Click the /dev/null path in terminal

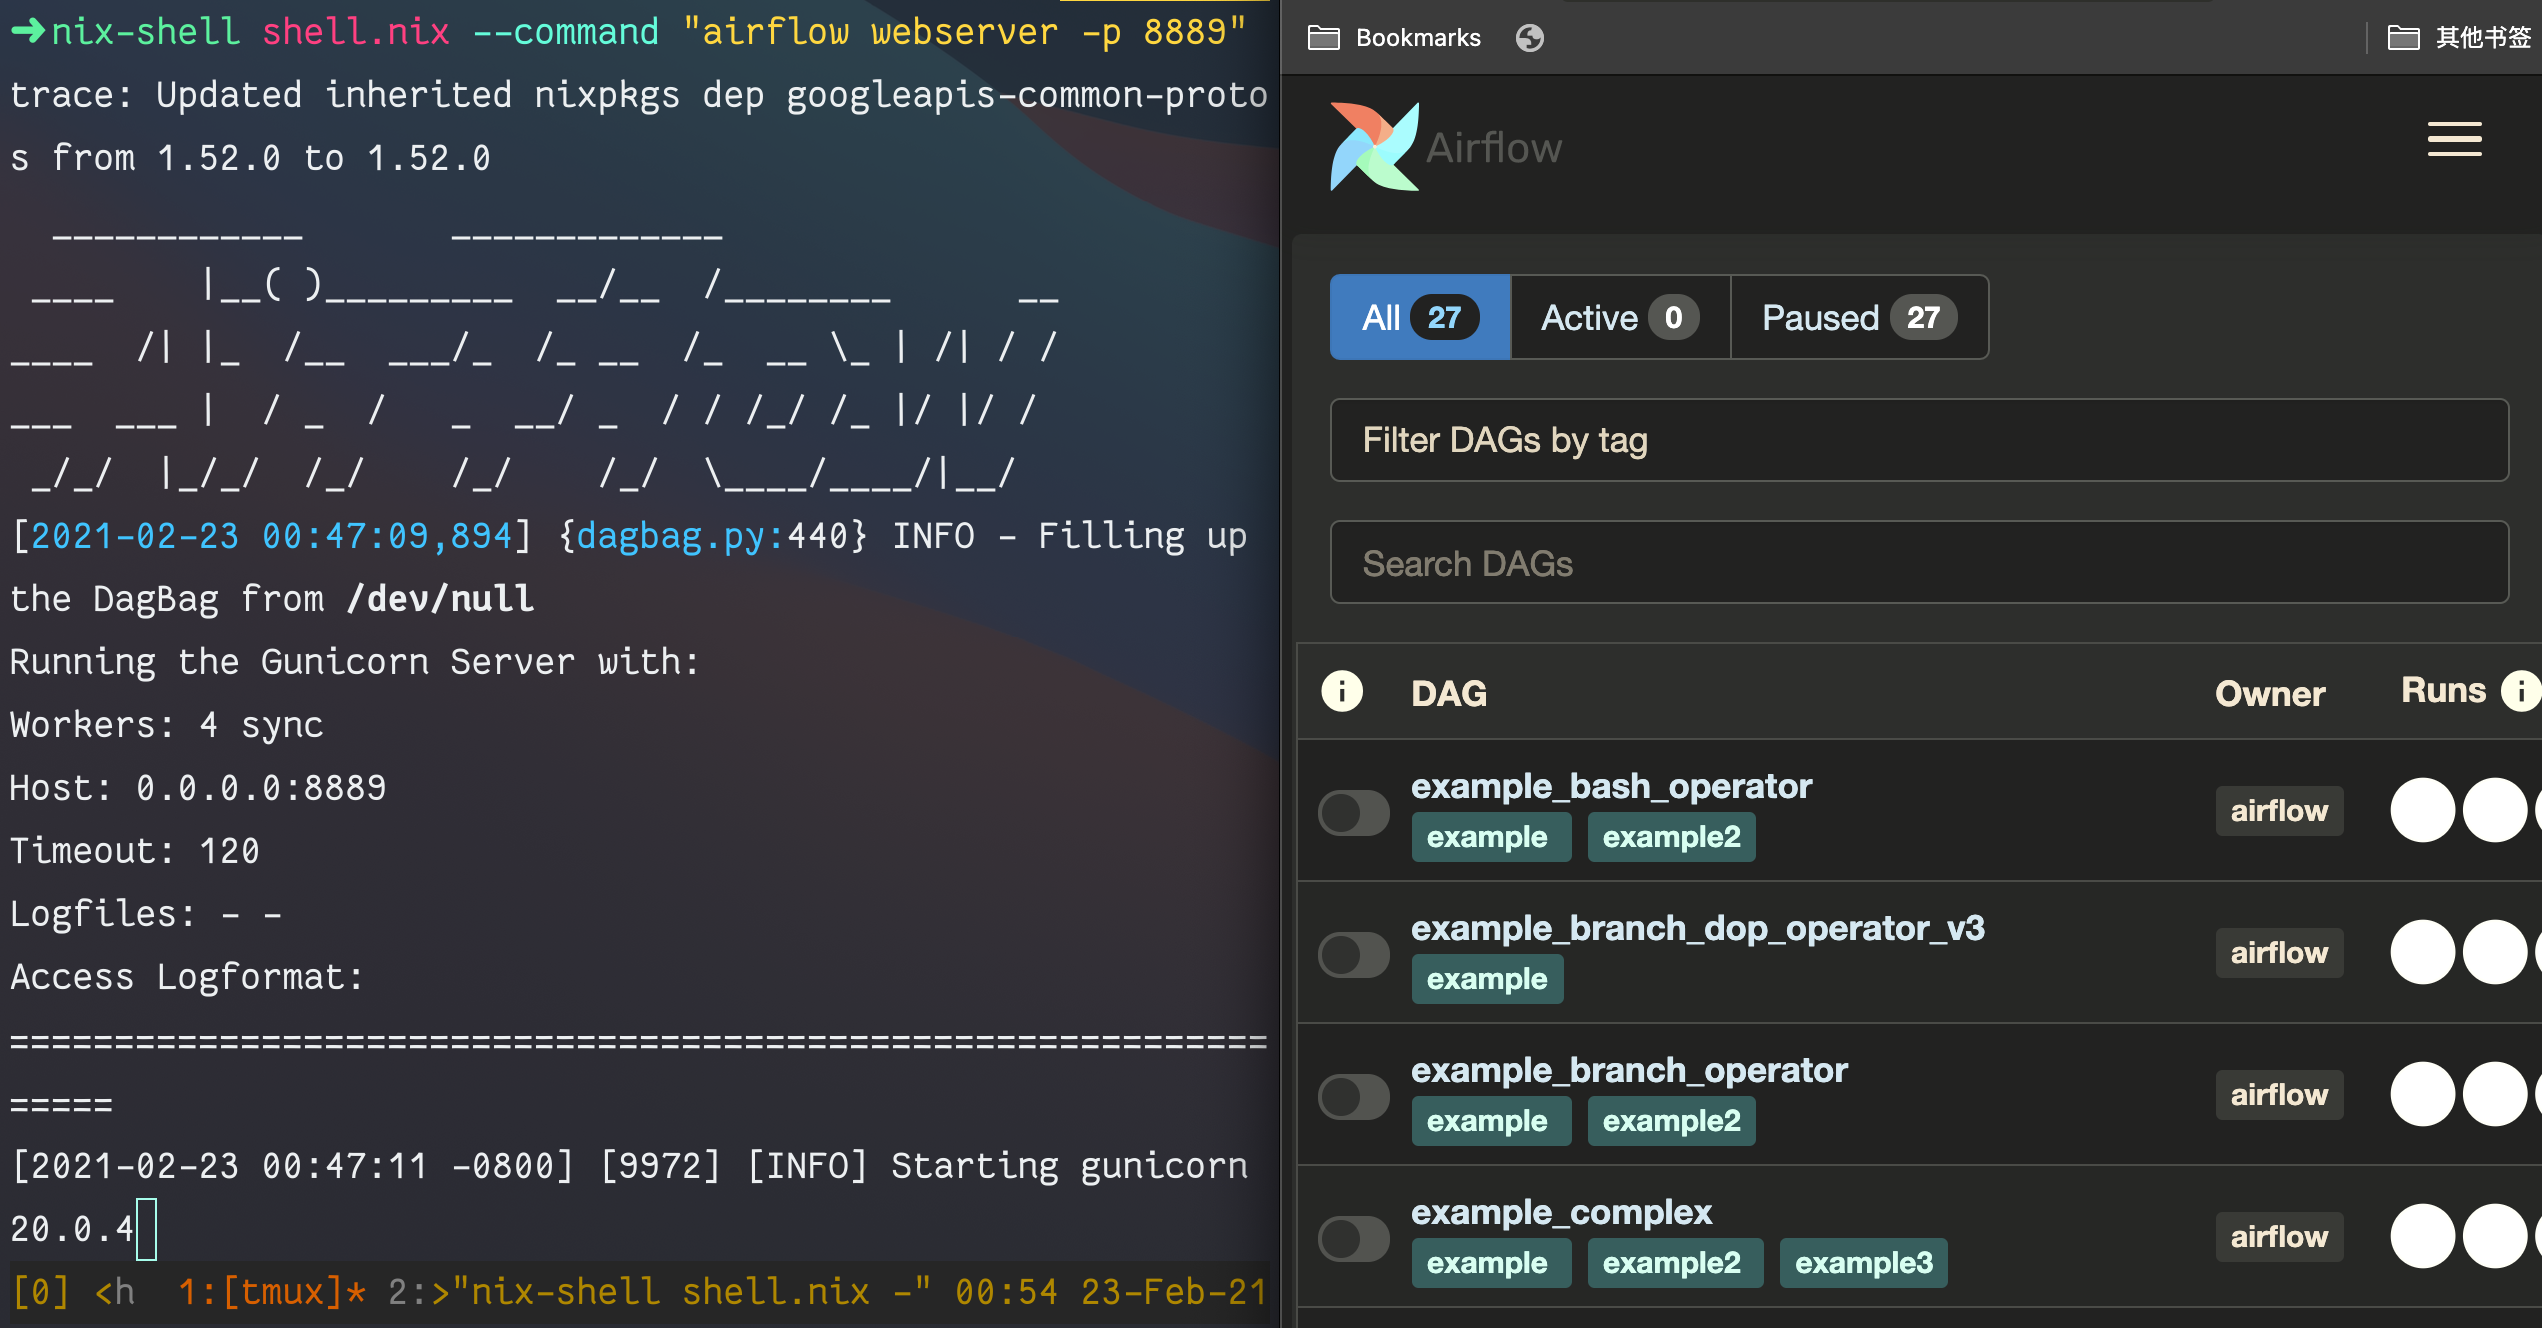[x=440, y=599]
